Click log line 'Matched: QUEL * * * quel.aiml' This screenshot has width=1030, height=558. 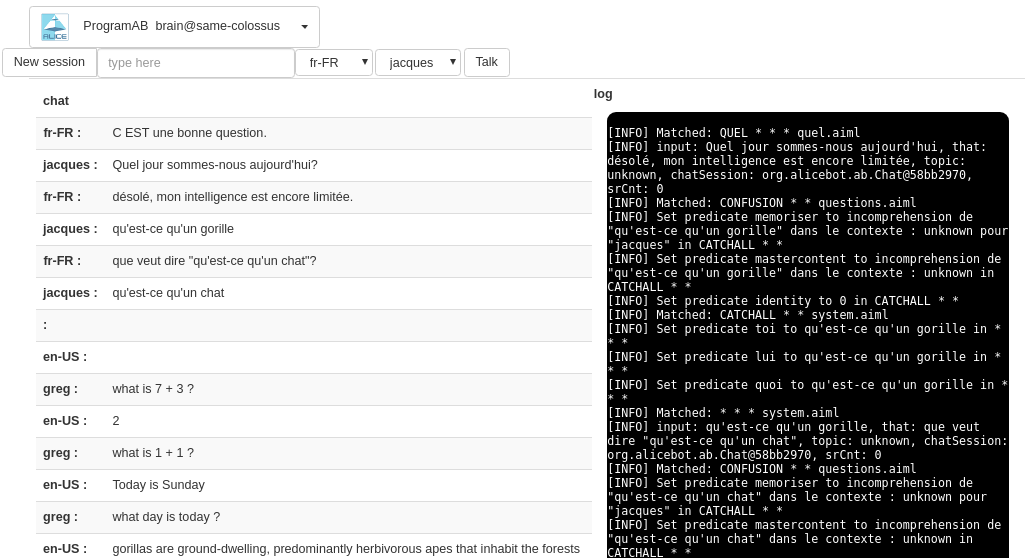734,133
